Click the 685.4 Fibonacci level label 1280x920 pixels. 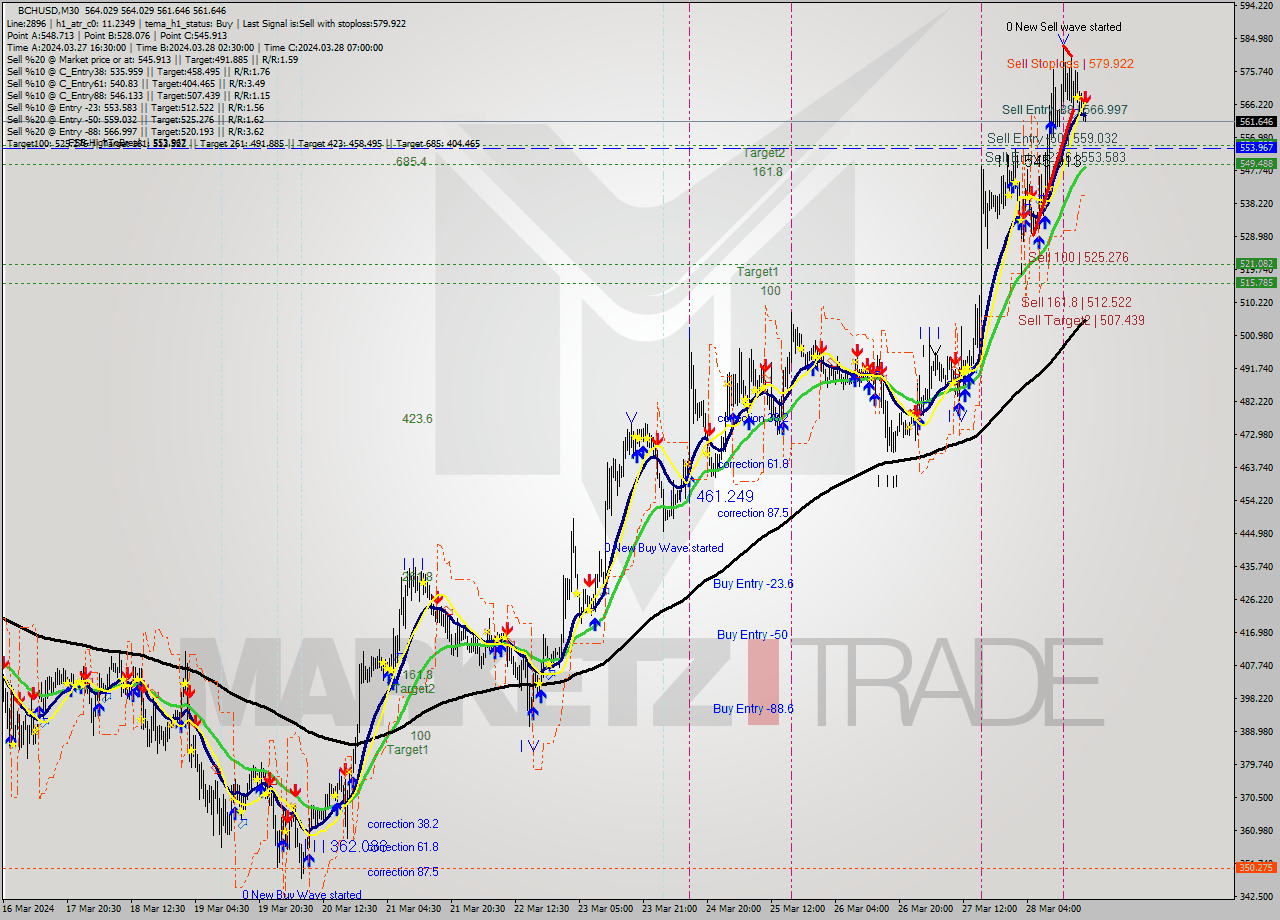411,161
